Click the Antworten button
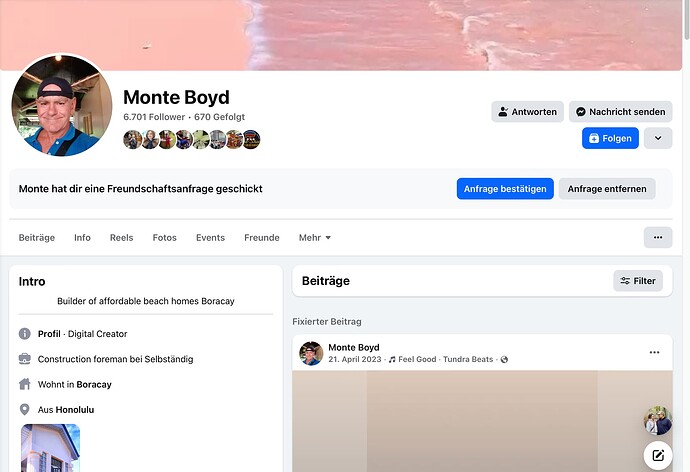Screen dimensions: 690x472 point(527,112)
